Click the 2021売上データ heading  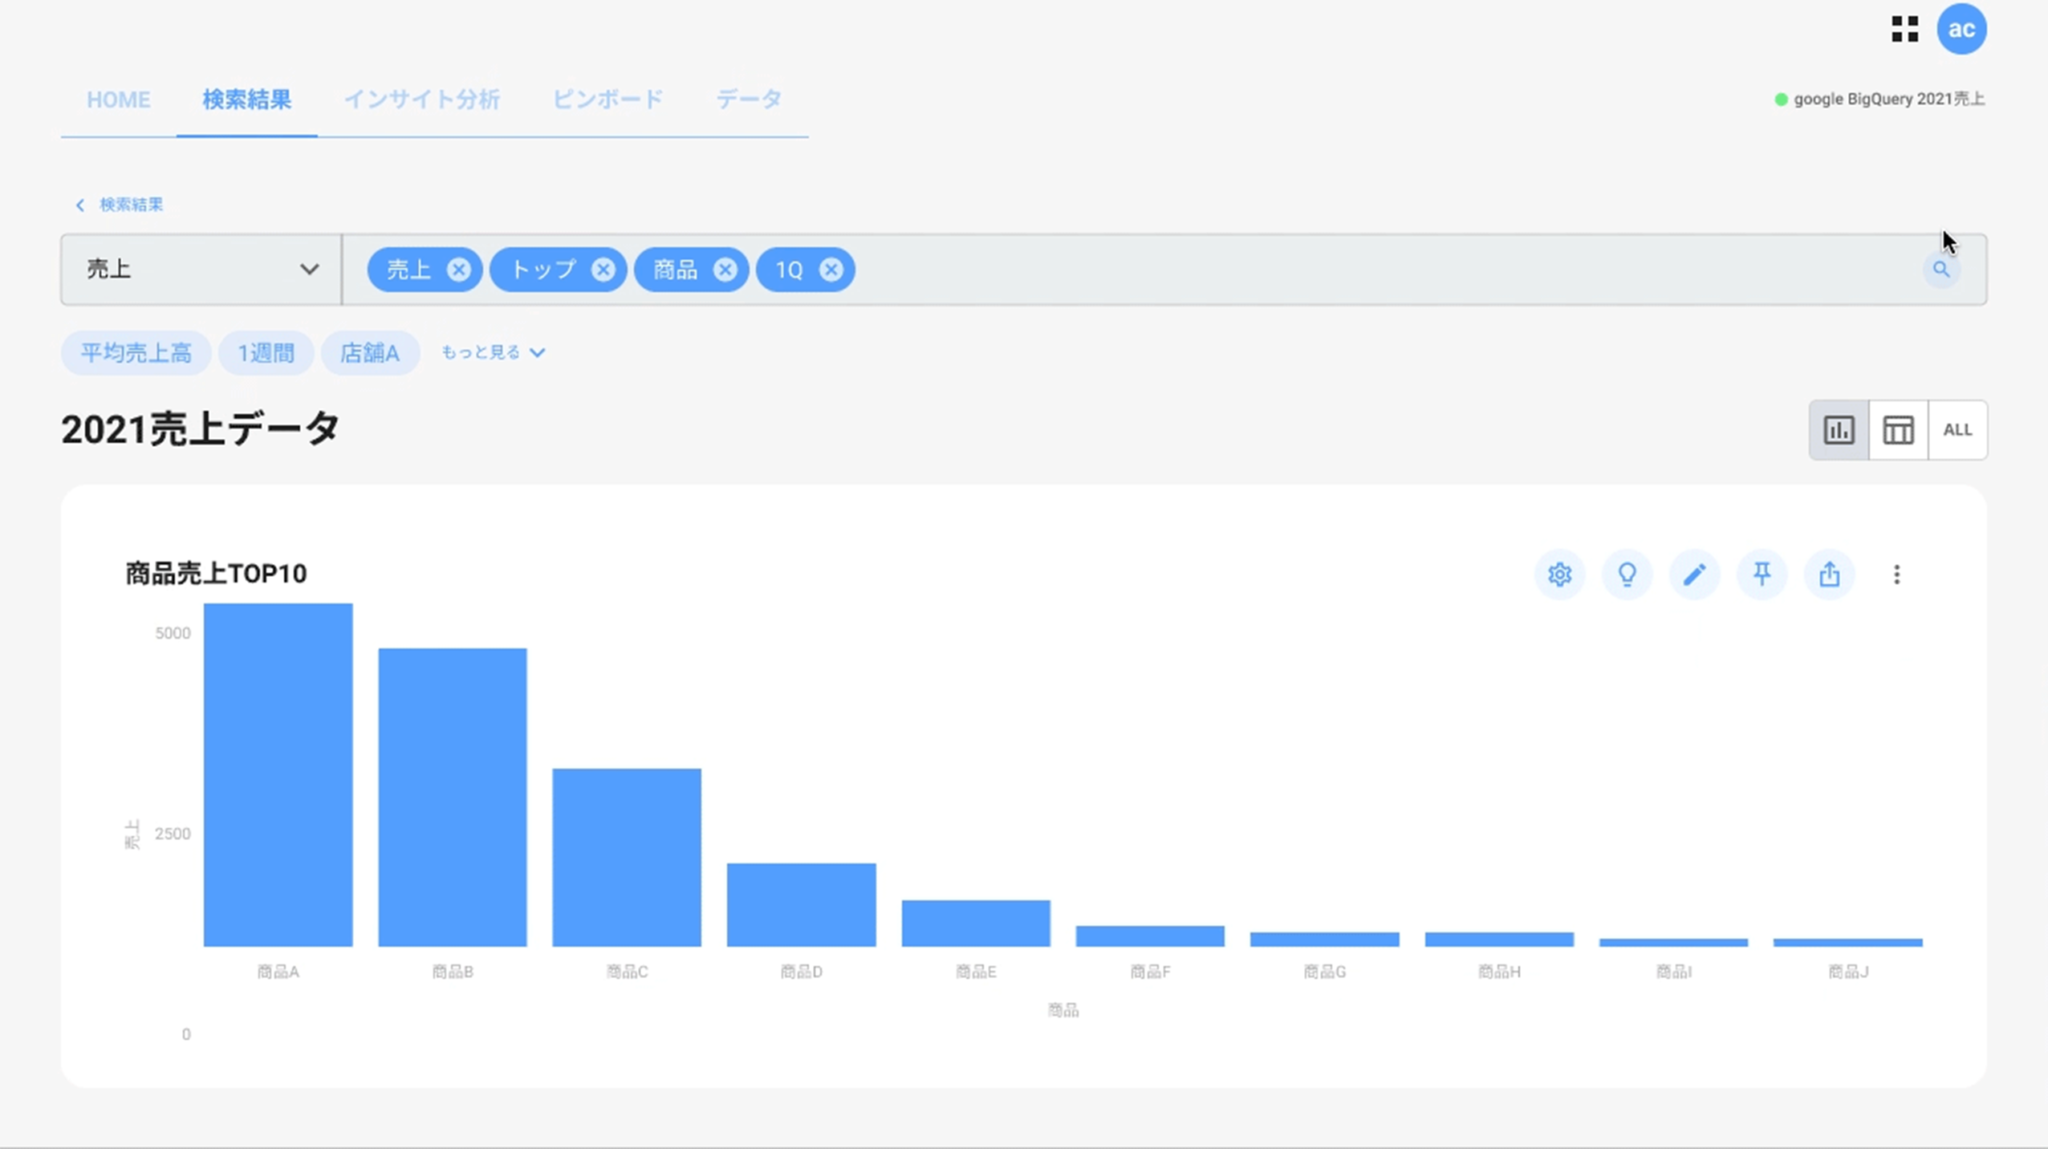(200, 430)
